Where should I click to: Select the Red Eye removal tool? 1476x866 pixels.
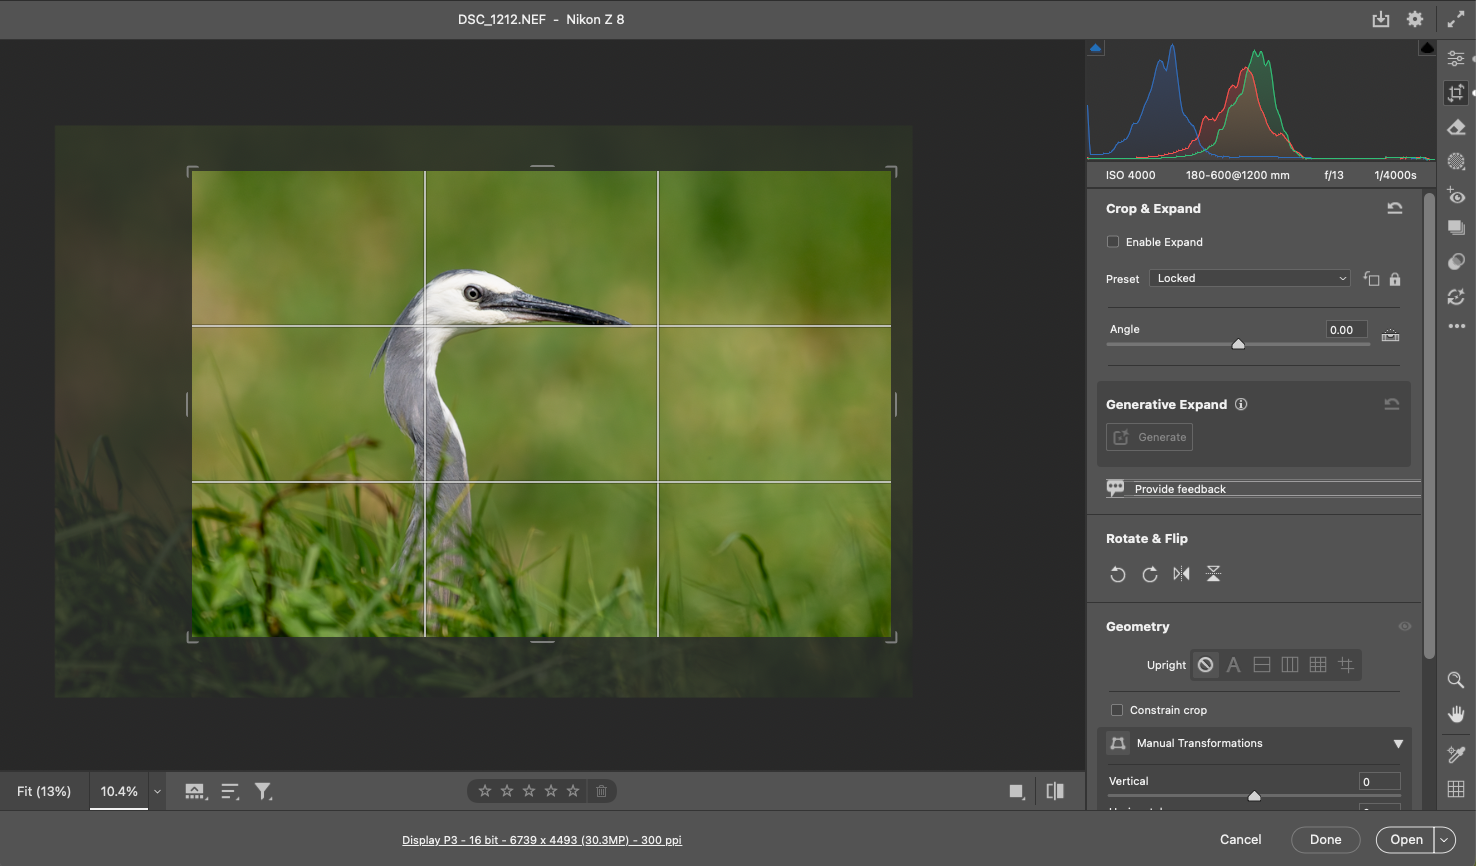pos(1456,196)
